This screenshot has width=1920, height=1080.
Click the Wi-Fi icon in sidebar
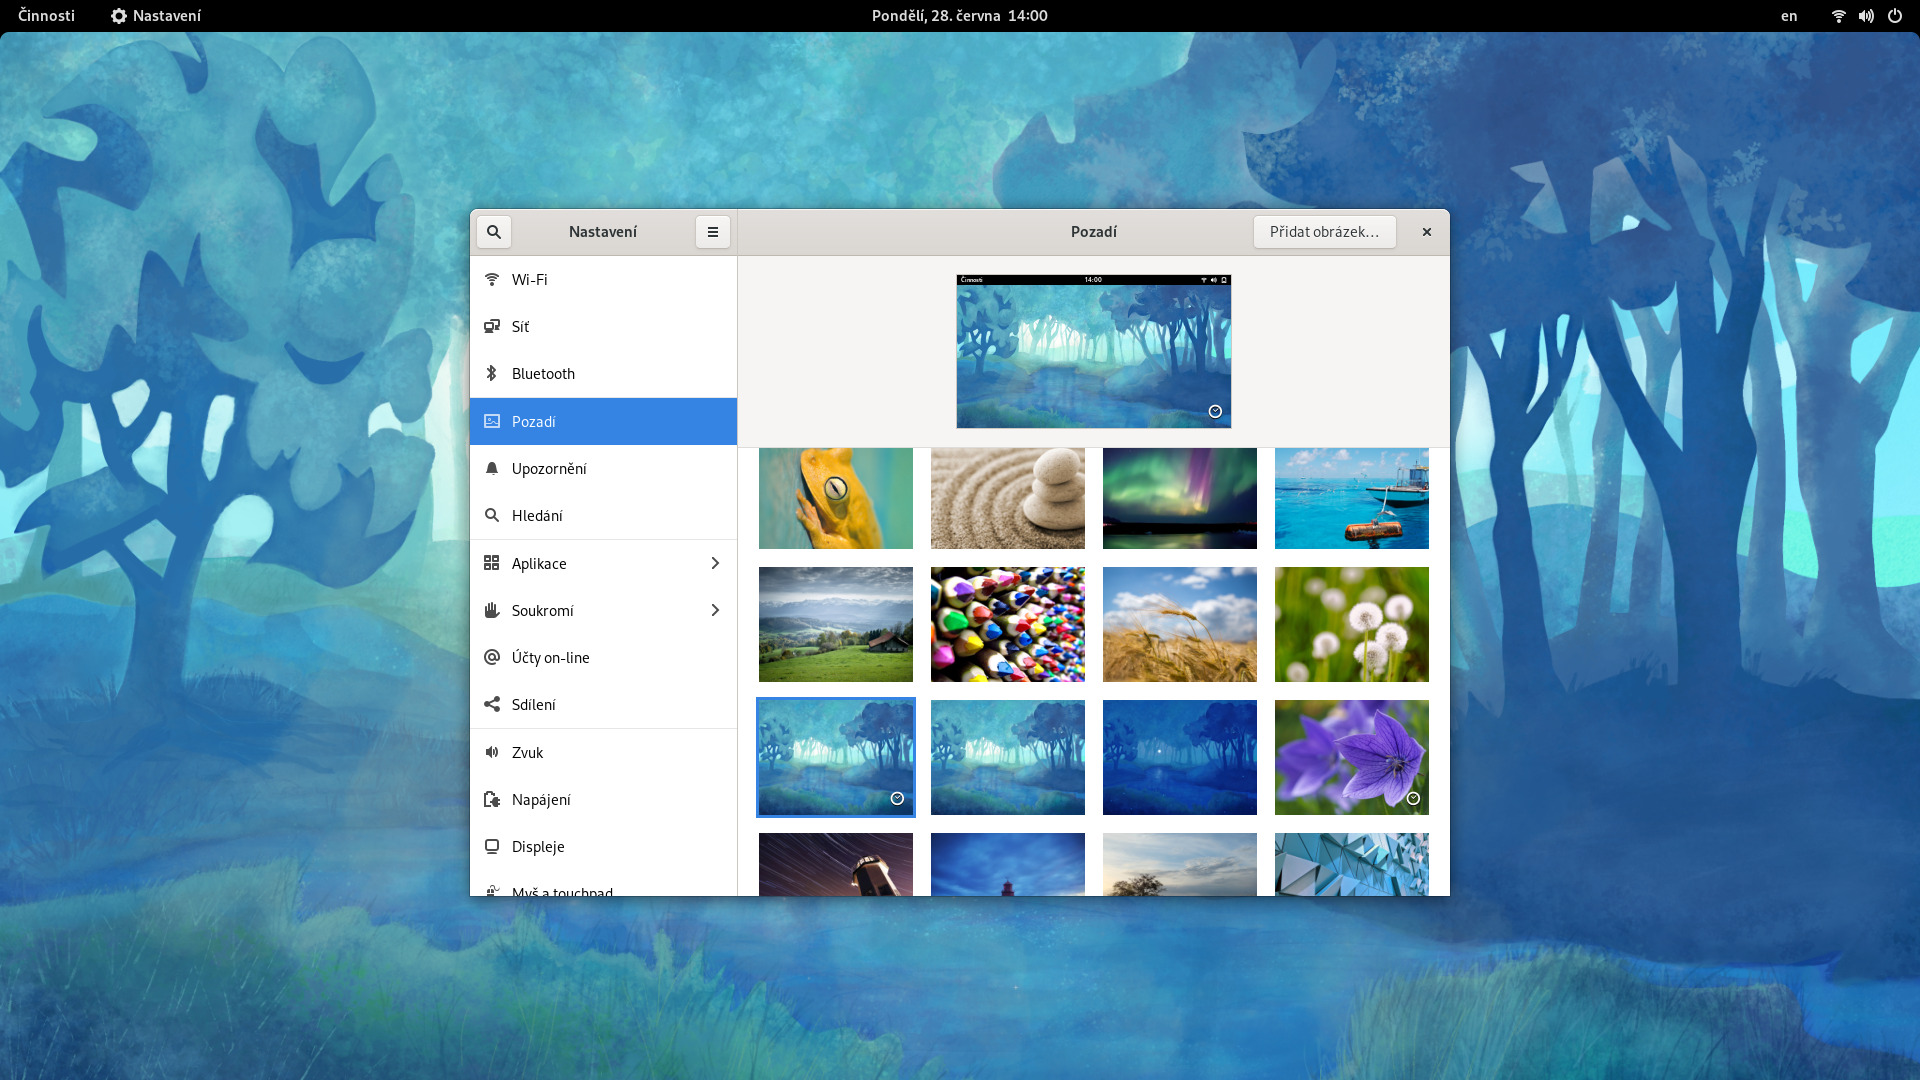[492, 280]
